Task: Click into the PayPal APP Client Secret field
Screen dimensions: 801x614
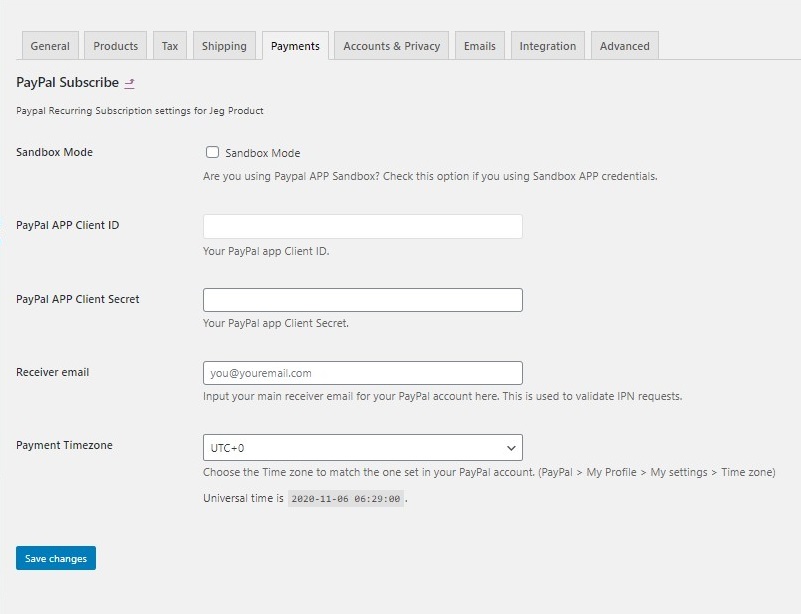Action: pos(362,300)
